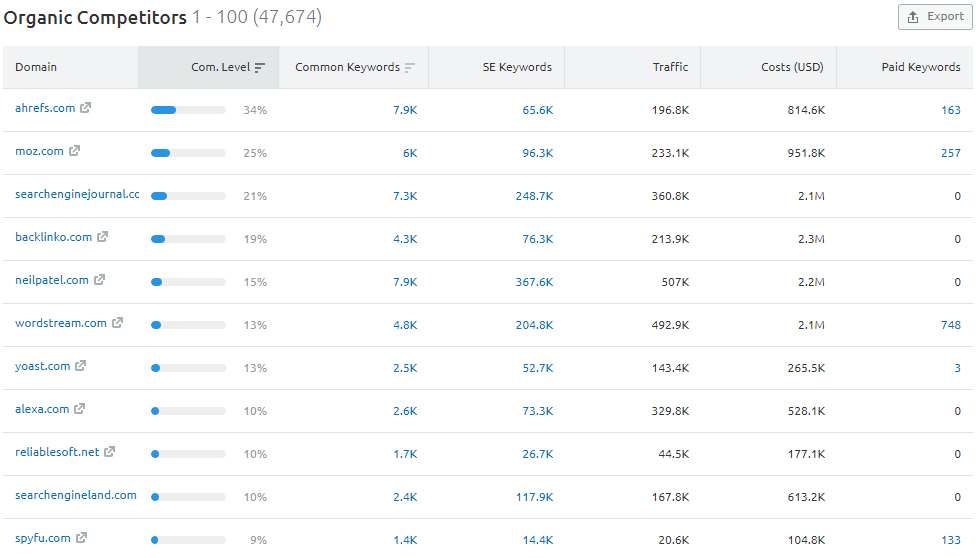
Task: Open wordstream.com paid keywords 748
Action: tap(951, 324)
